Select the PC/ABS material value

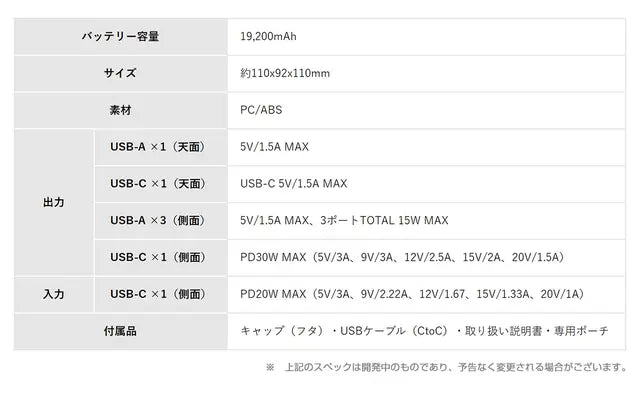tap(261, 110)
